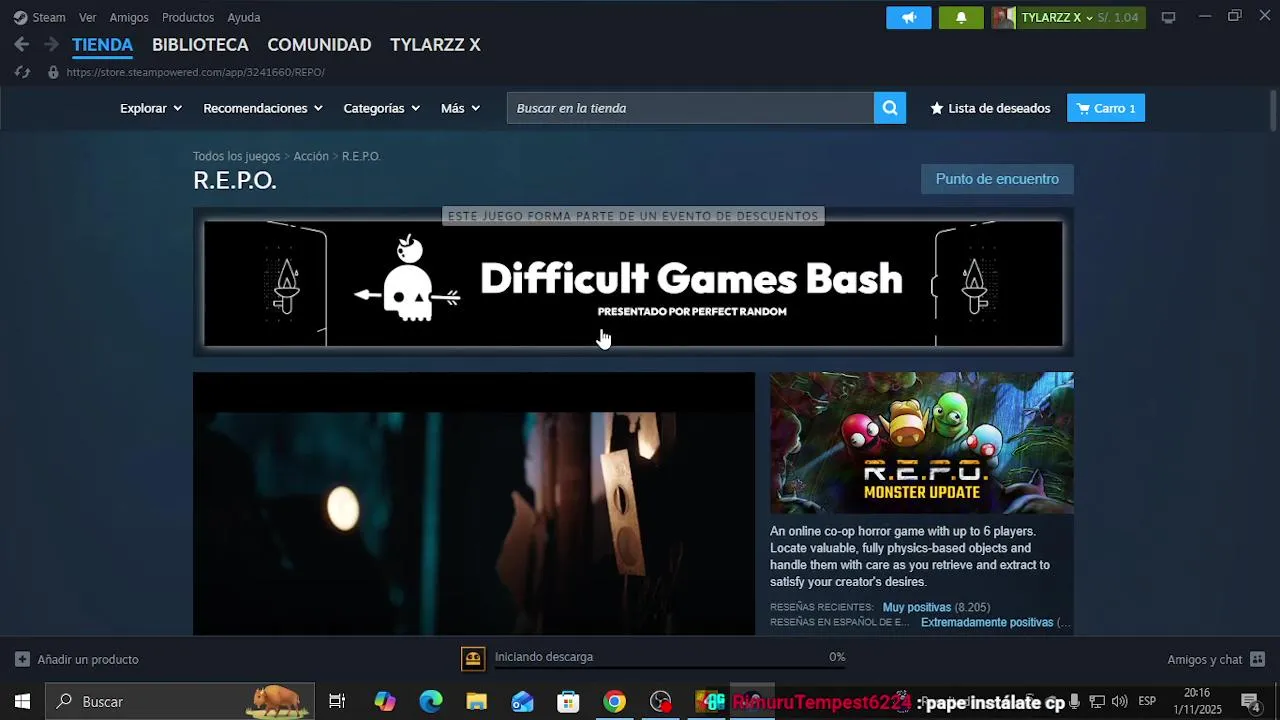
Task: Open Task View on the taskbar
Action: (337, 701)
